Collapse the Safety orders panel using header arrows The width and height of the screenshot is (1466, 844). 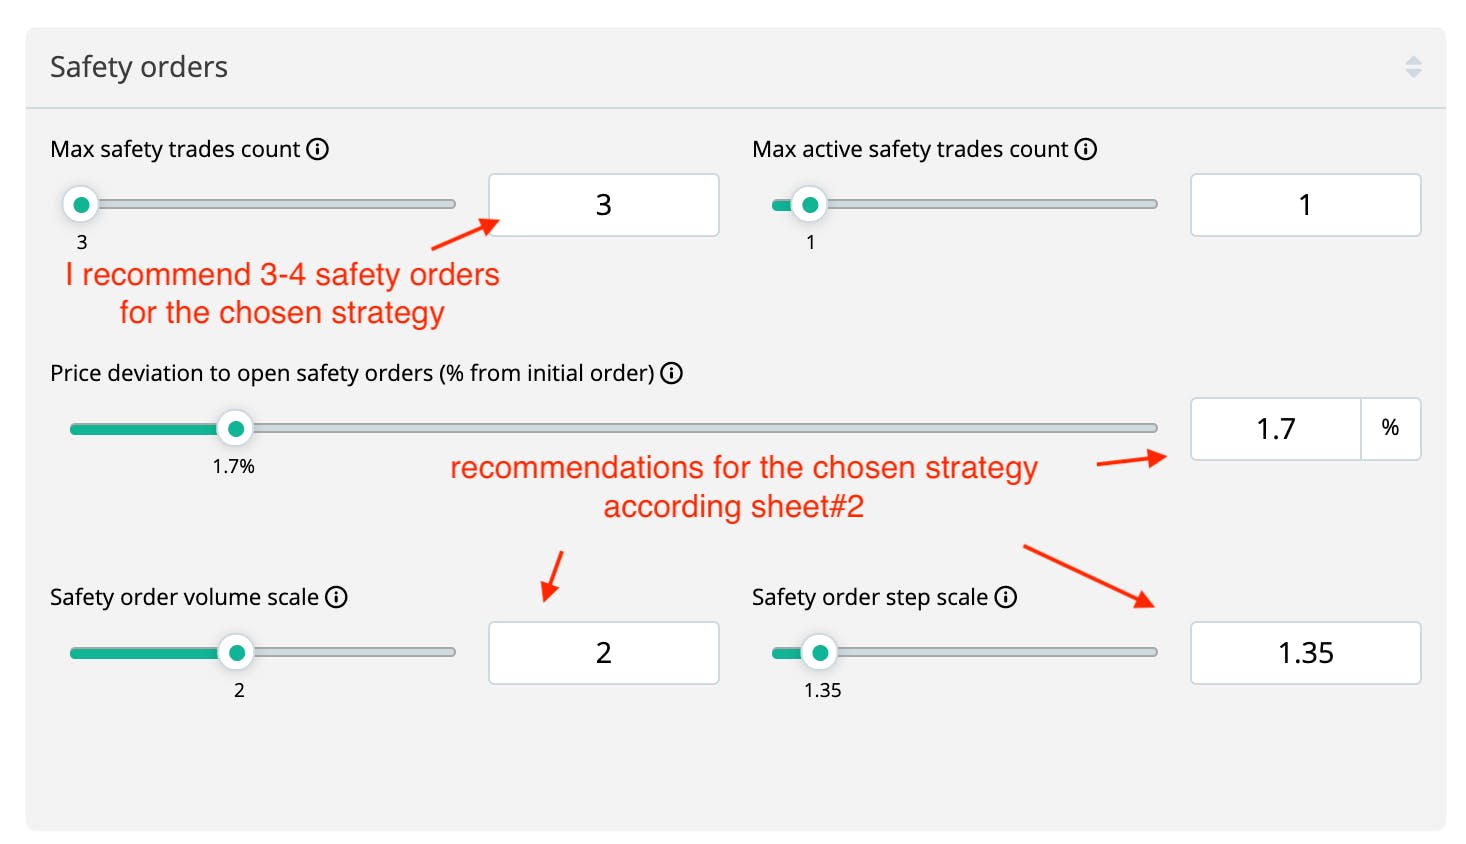pos(1413,67)
